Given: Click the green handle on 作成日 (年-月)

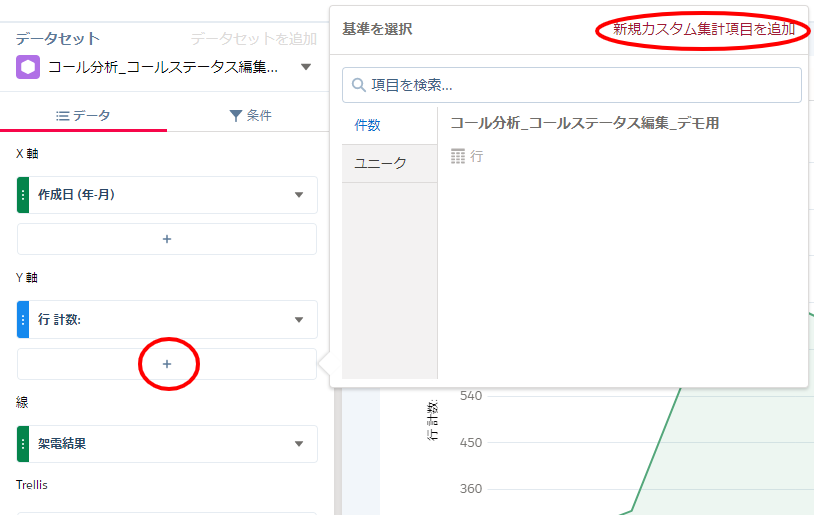Looking at the screenshot, I should click(23, 195).
